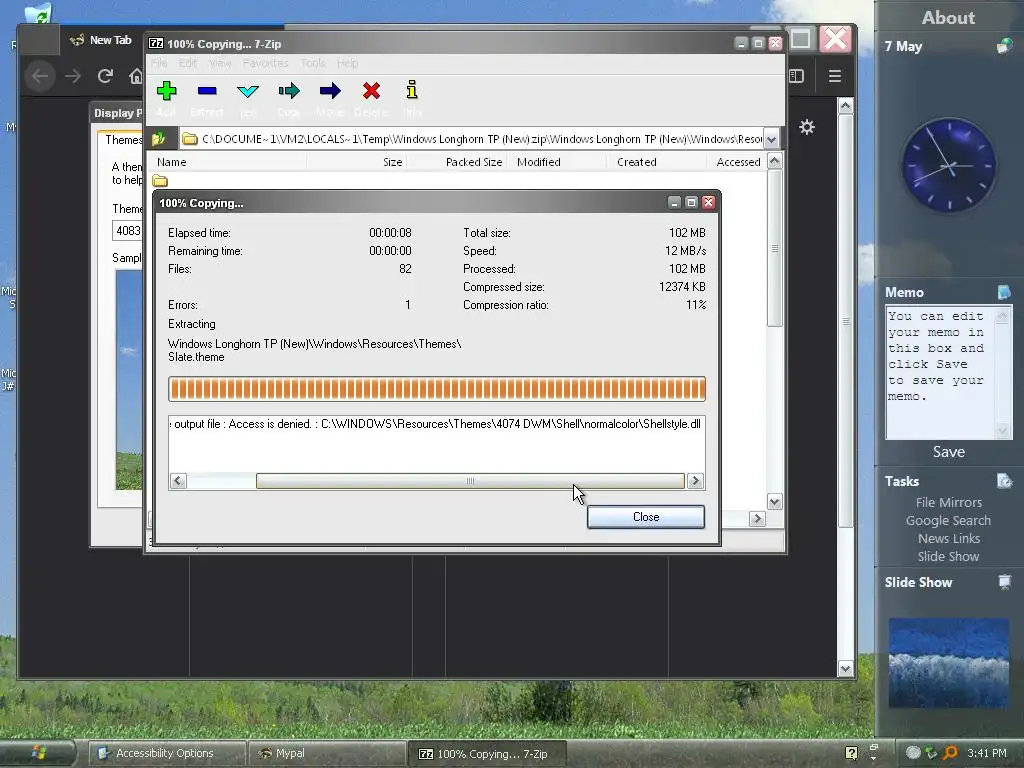Click the orange copying progress bar
The image size is (1024, 768).
(x=437, y=389)
